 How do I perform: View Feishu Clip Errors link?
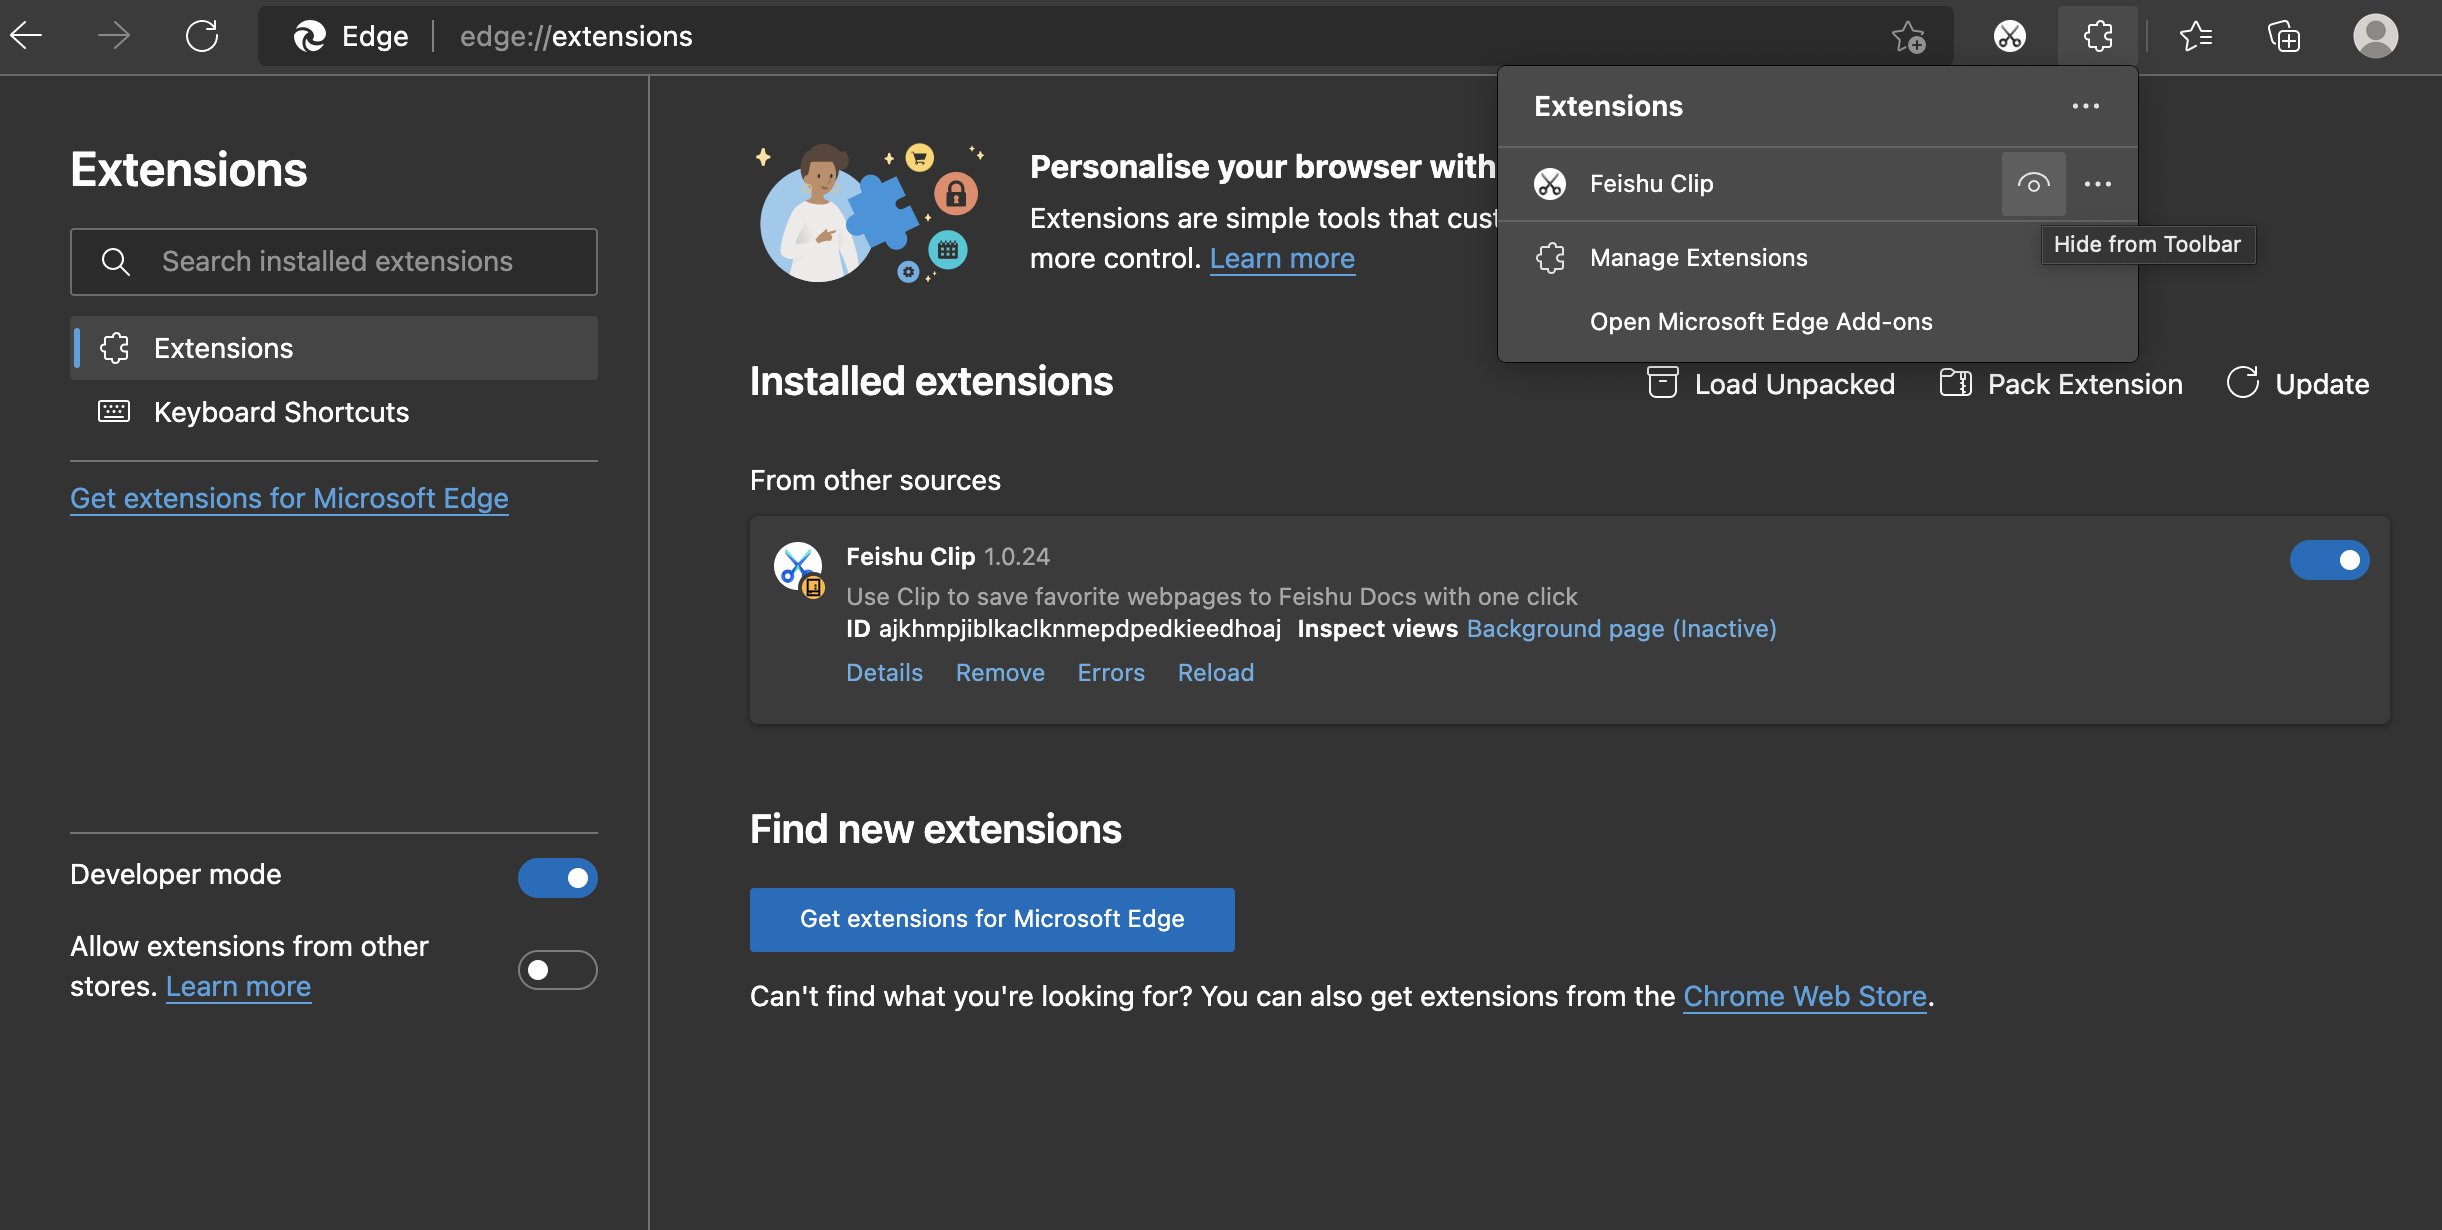(1111, 673)
